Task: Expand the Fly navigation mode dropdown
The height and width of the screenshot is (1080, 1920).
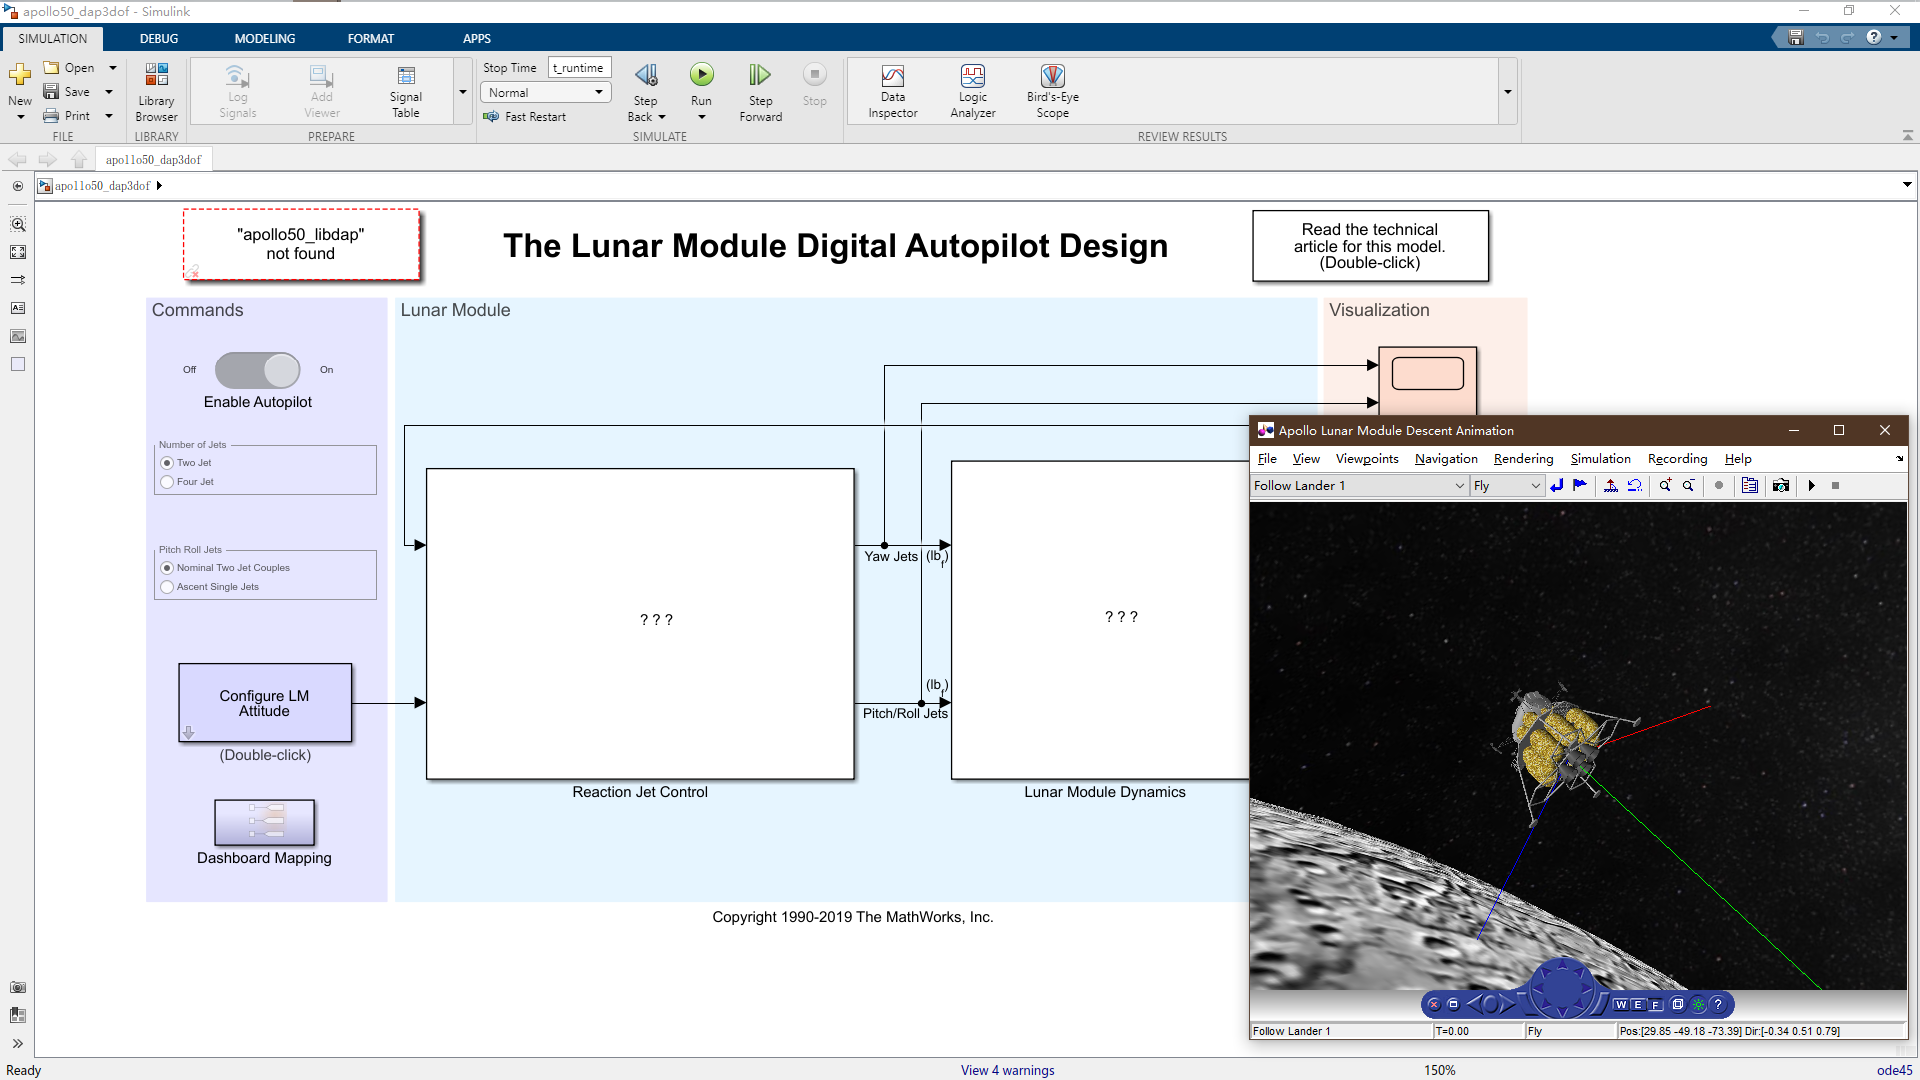Action: pos(1535,486)
